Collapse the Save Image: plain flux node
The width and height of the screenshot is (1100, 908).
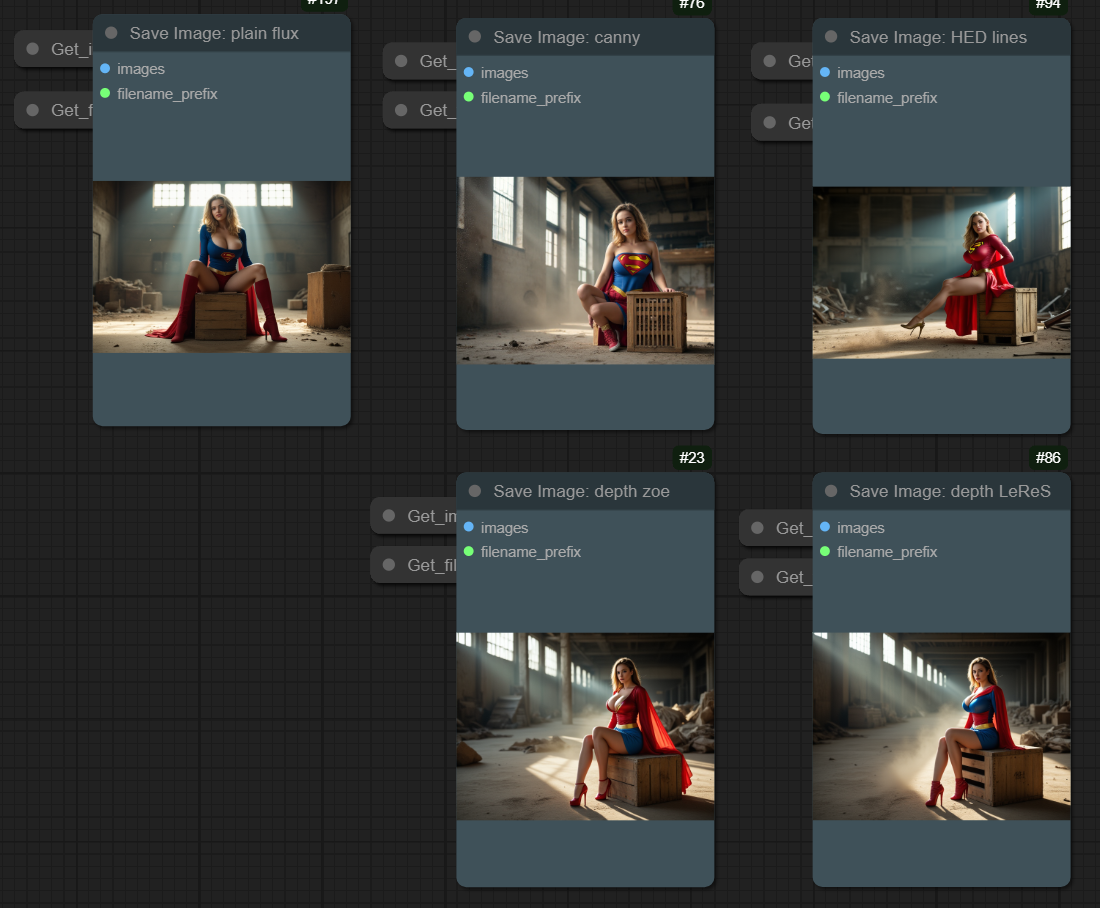pyautogui.click(x=111, y=33)
